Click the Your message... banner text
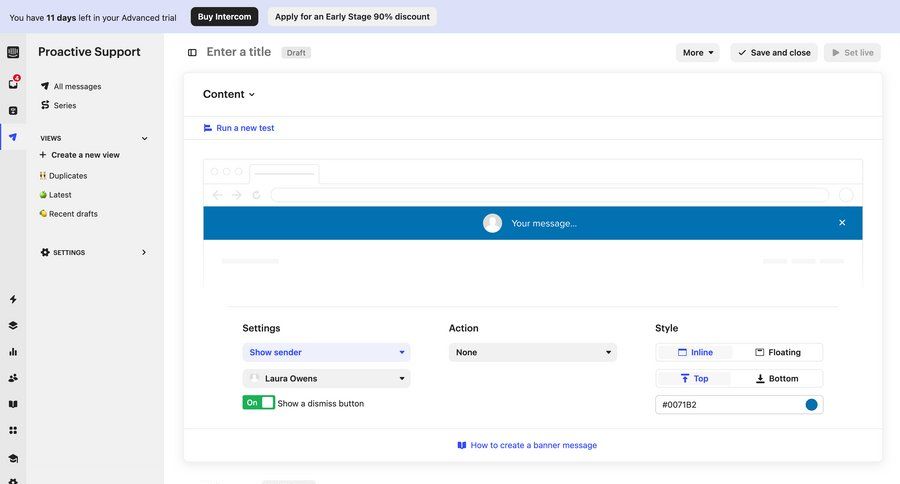The width and height of the screenshot is (900, 484). [x=544, y=223]
